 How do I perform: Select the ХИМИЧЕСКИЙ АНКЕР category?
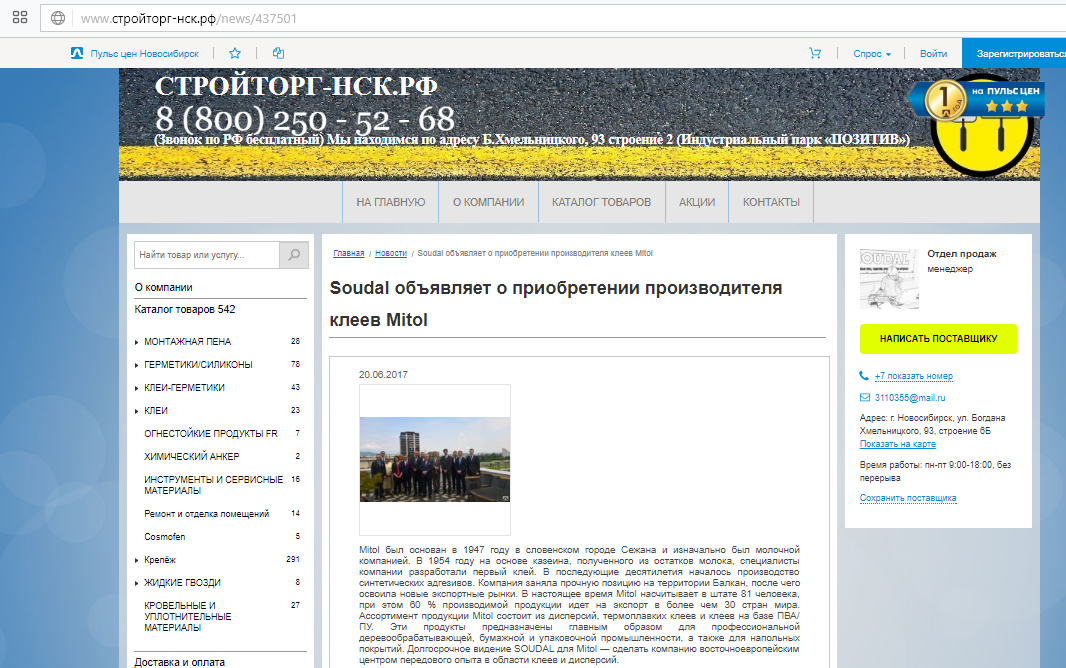click(x=192, y=457)
